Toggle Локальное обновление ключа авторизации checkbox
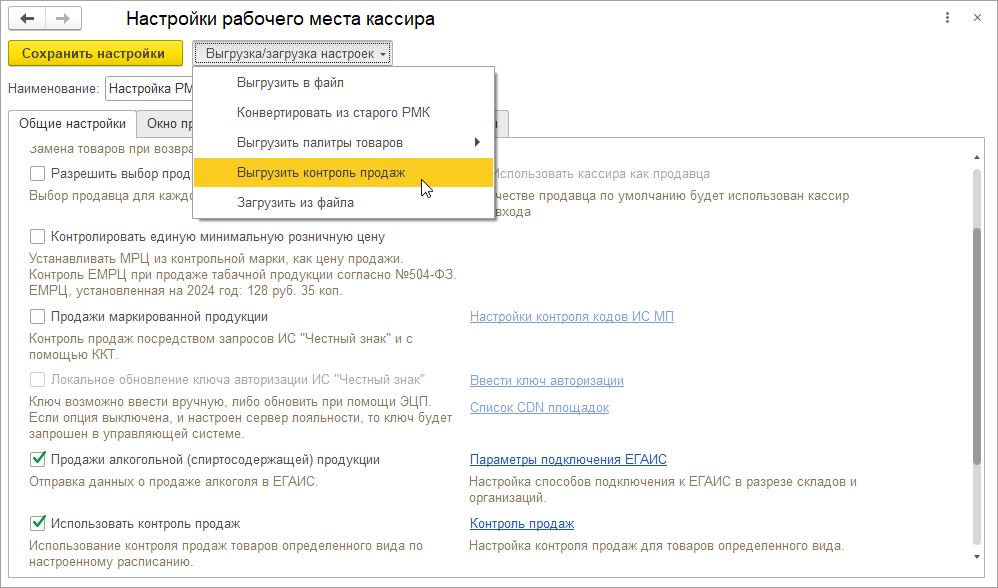This screenshot has height=588, width=998. (x=38, y=380)
